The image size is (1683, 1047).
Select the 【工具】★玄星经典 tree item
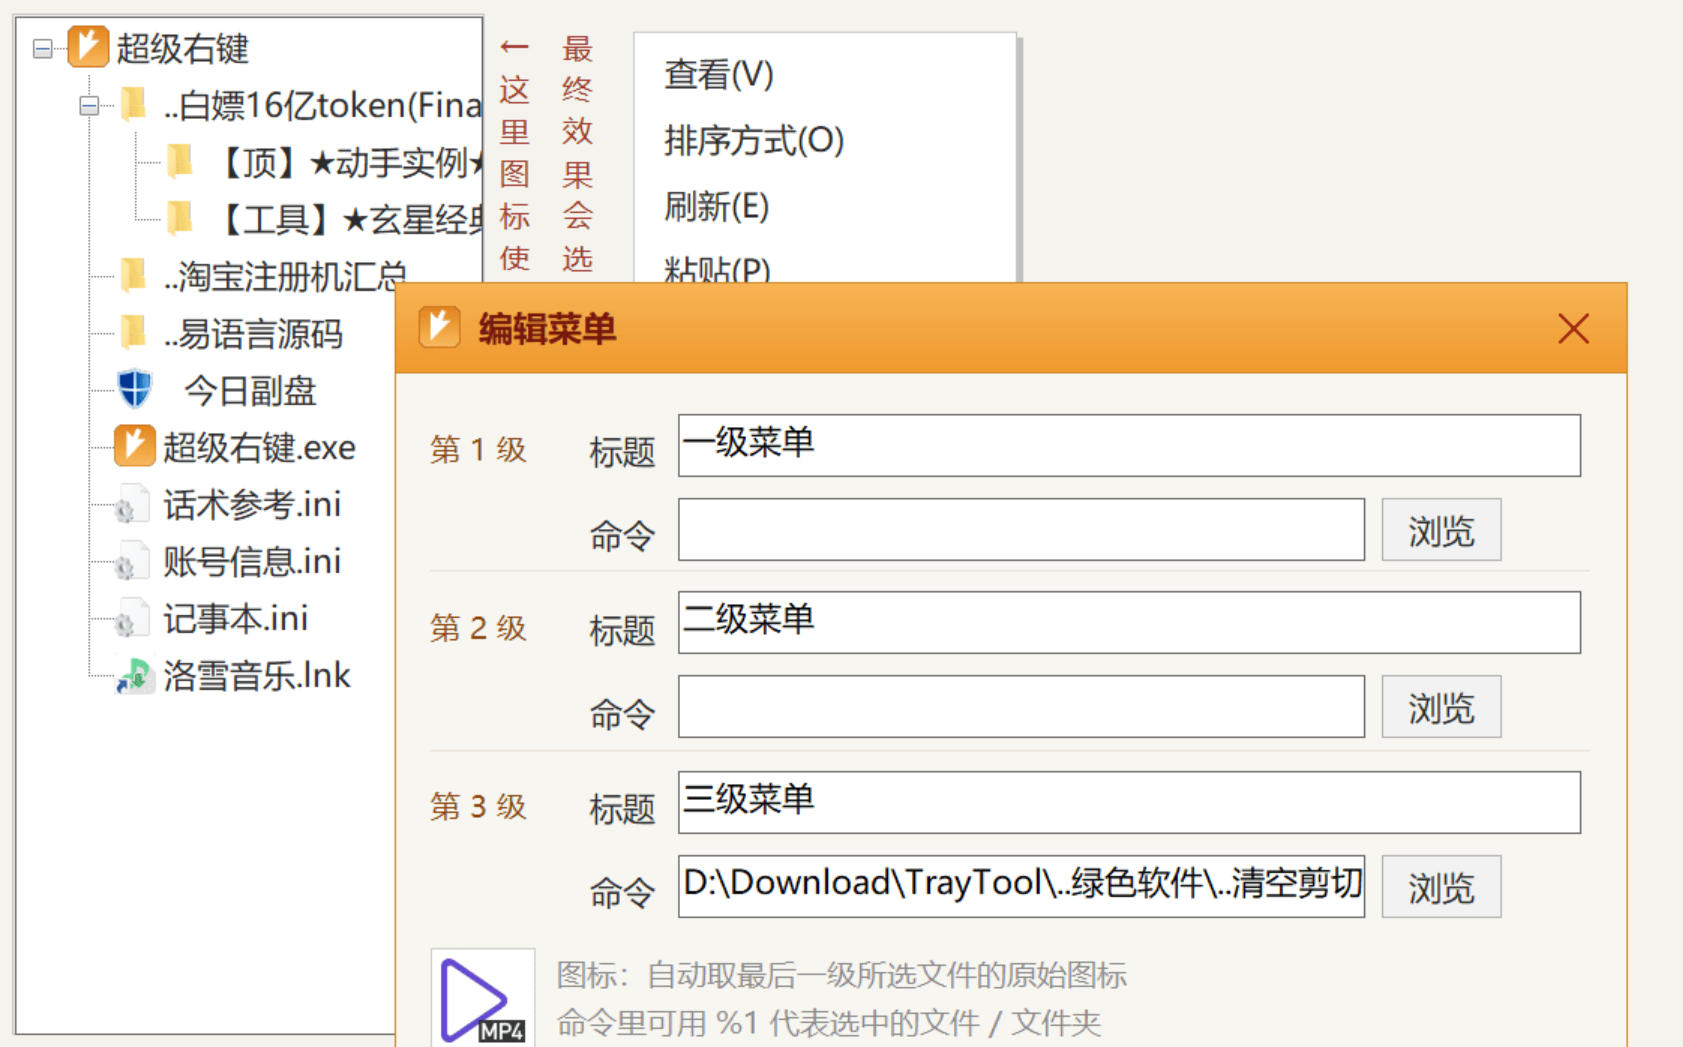[346, 219]
